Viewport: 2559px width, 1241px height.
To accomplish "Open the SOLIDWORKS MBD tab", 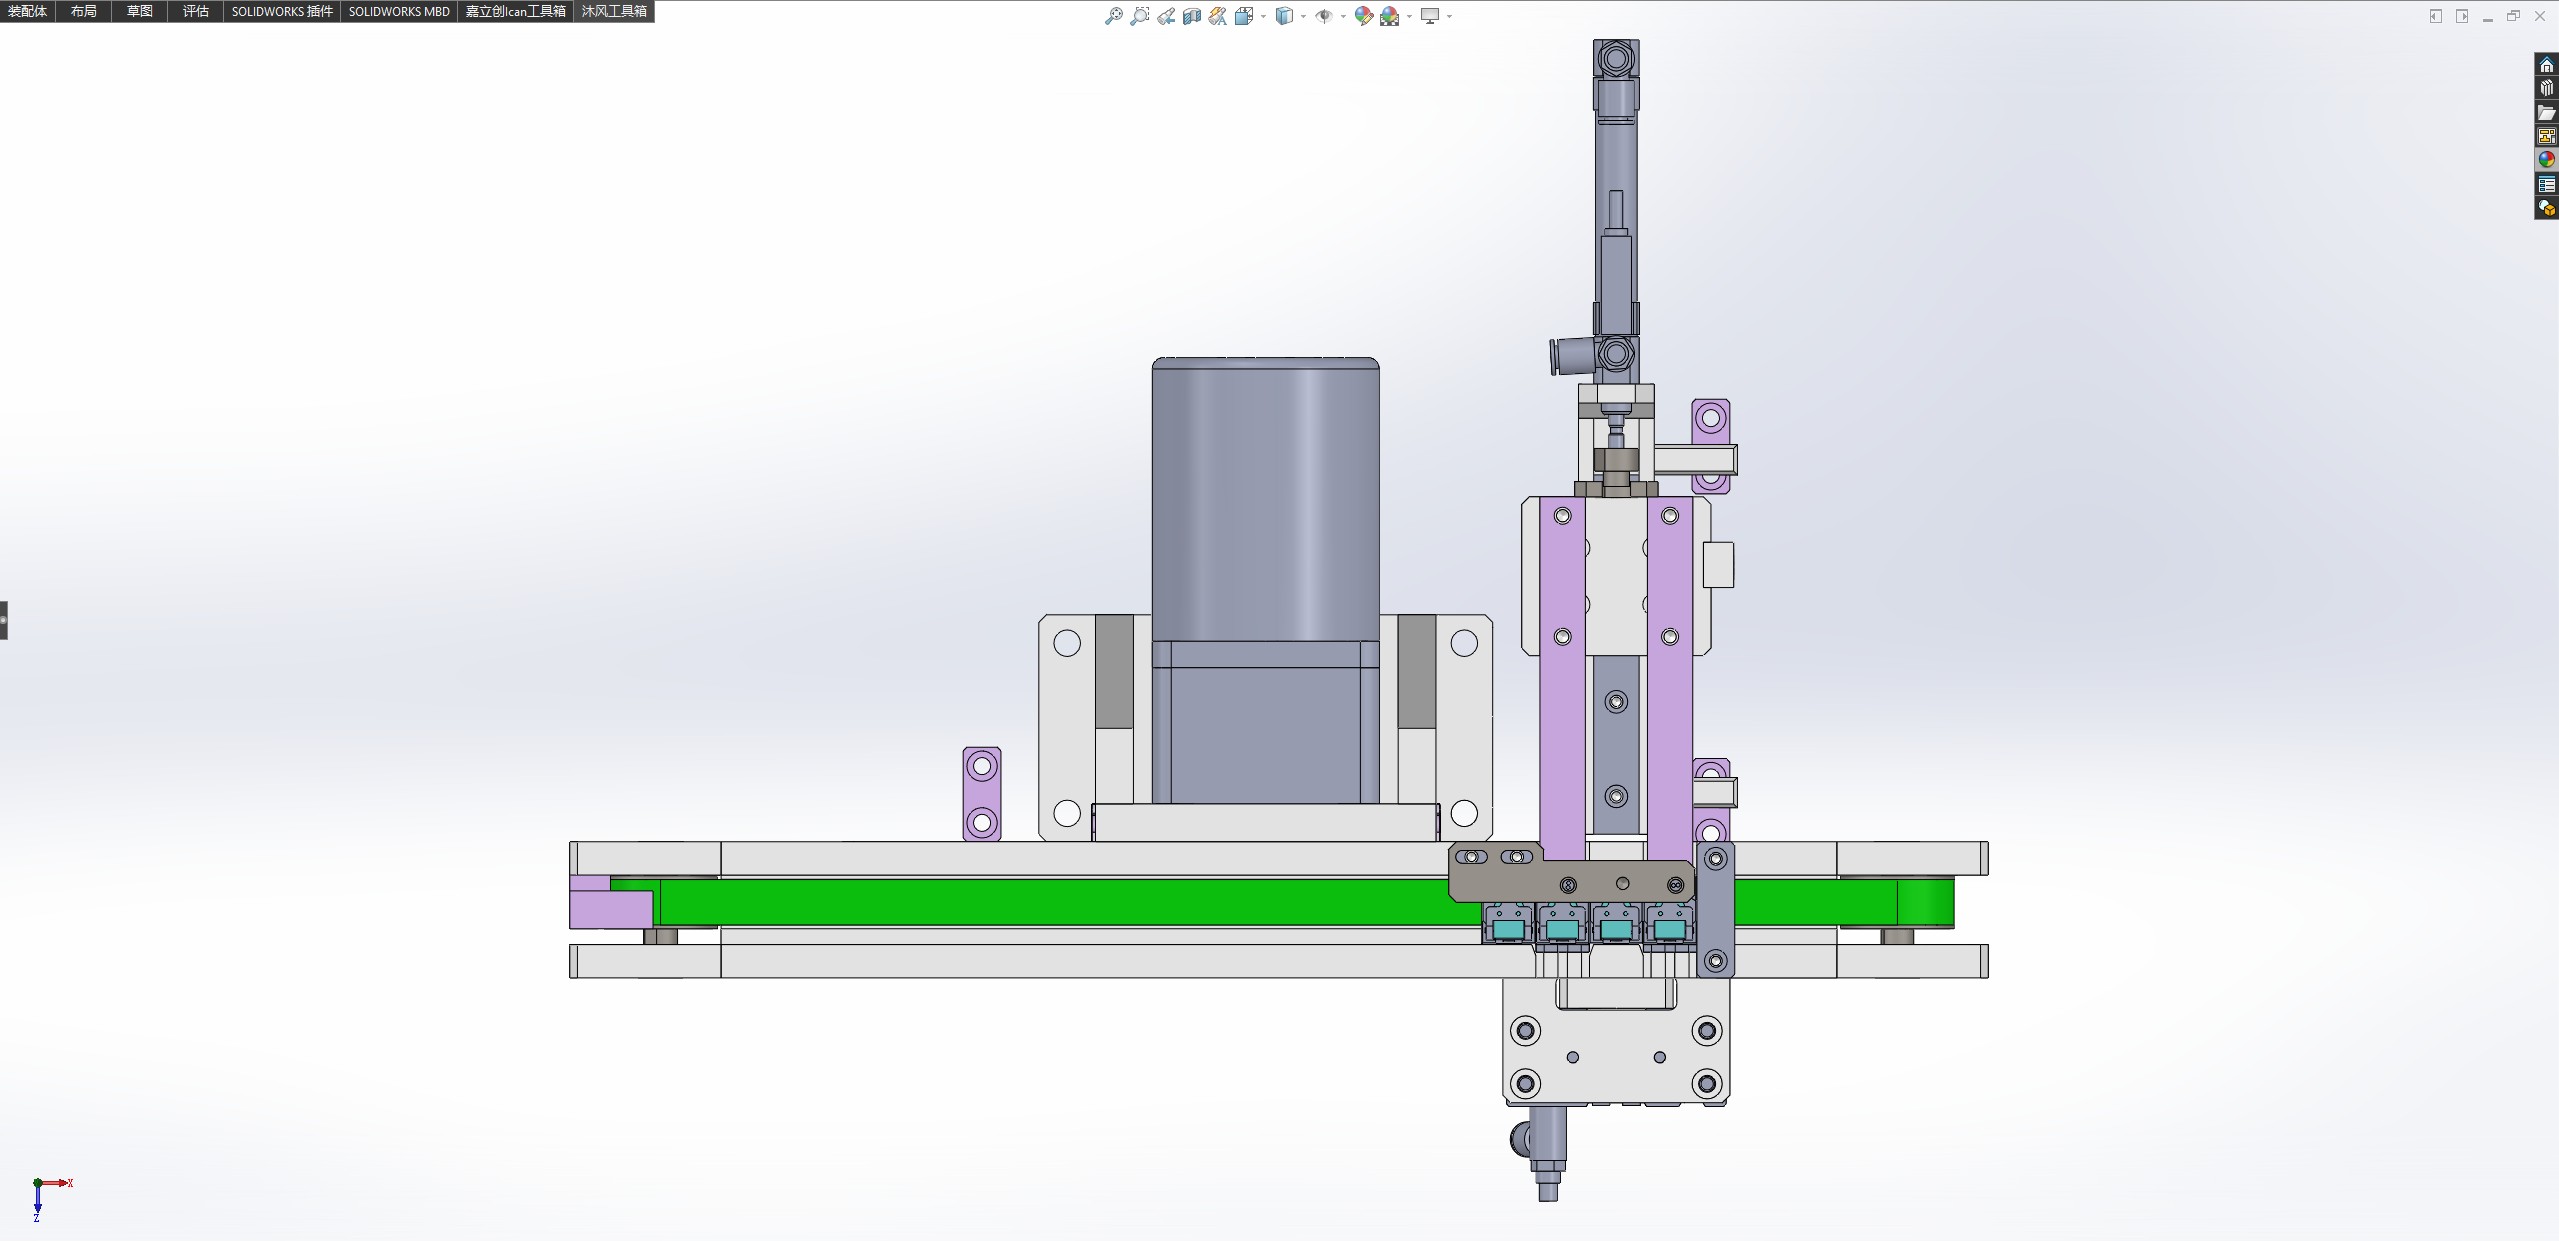I will 398,11.
